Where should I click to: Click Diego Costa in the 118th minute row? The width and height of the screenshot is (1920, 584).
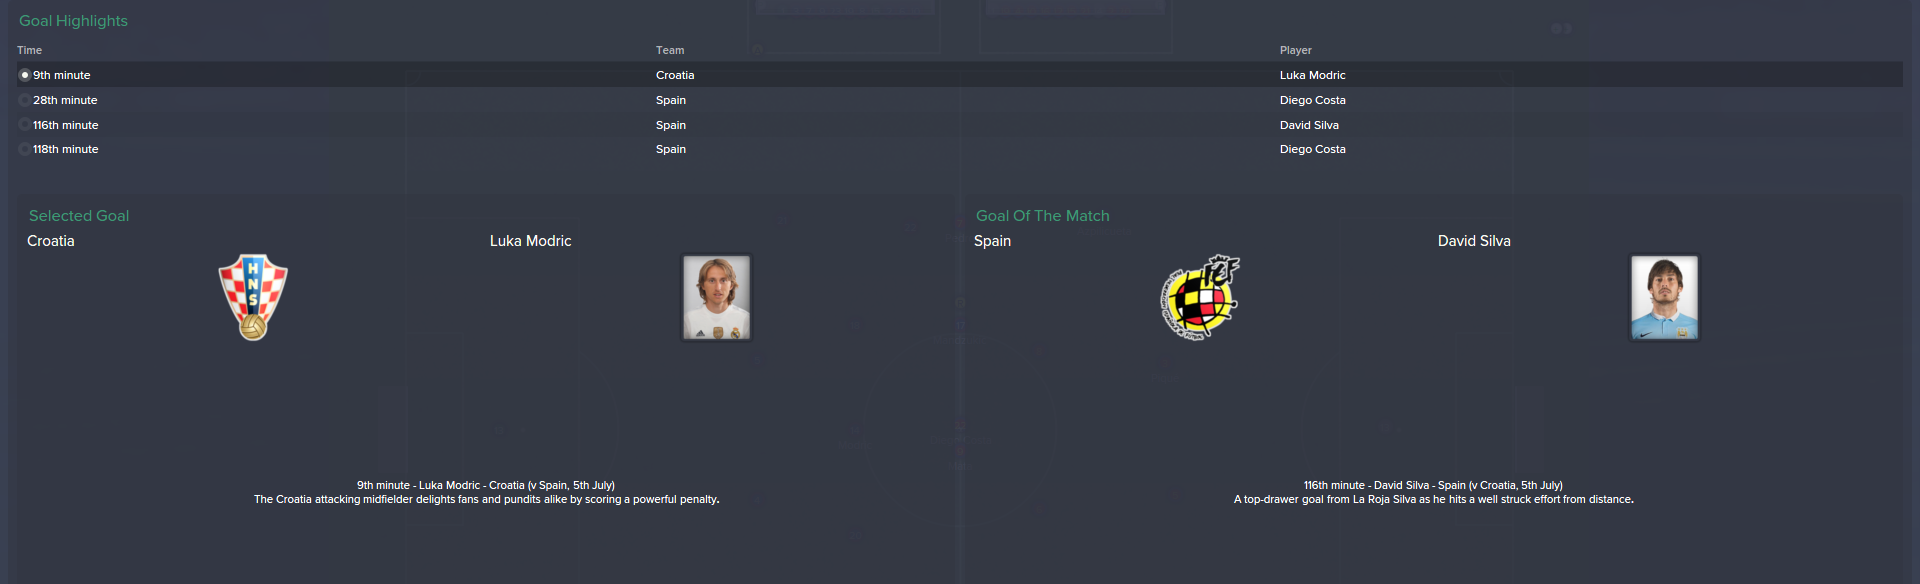1312,149
